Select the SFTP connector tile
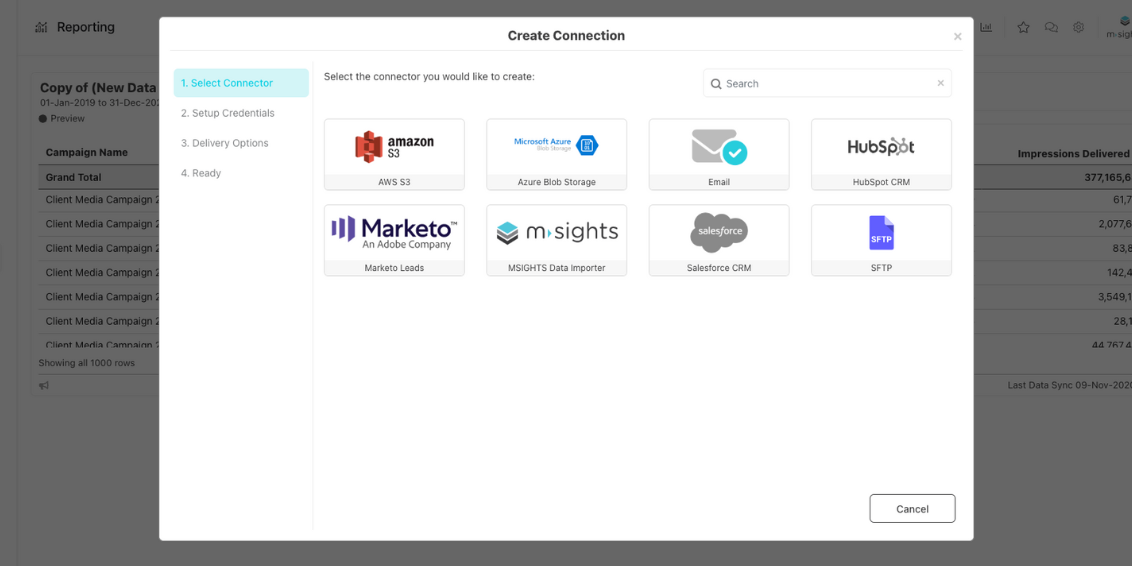 click(880, 240)
